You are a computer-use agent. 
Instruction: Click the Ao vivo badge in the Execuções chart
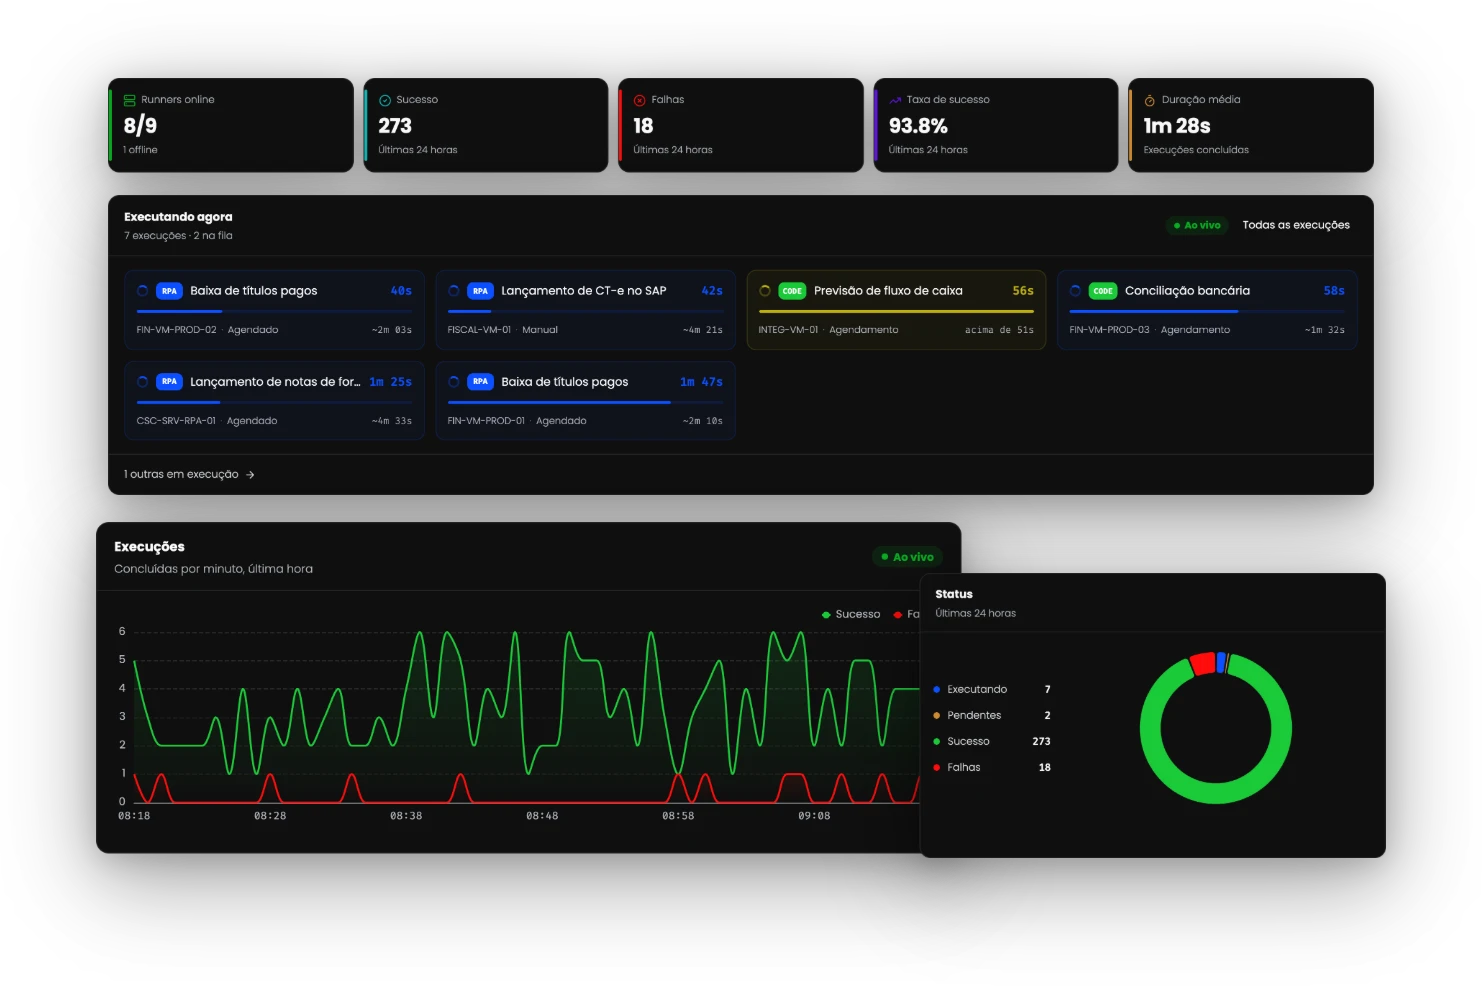tap(907, 557)
